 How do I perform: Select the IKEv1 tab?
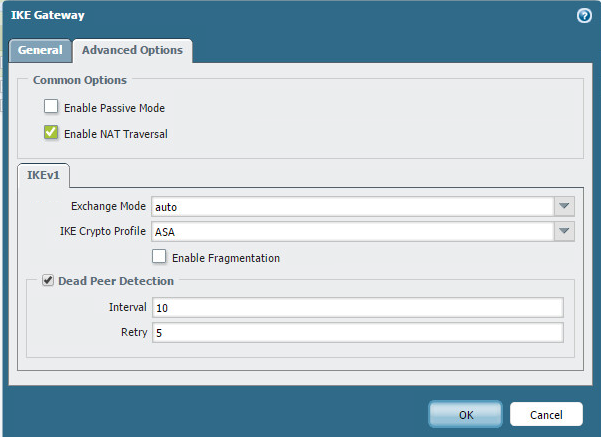[42, 176]
